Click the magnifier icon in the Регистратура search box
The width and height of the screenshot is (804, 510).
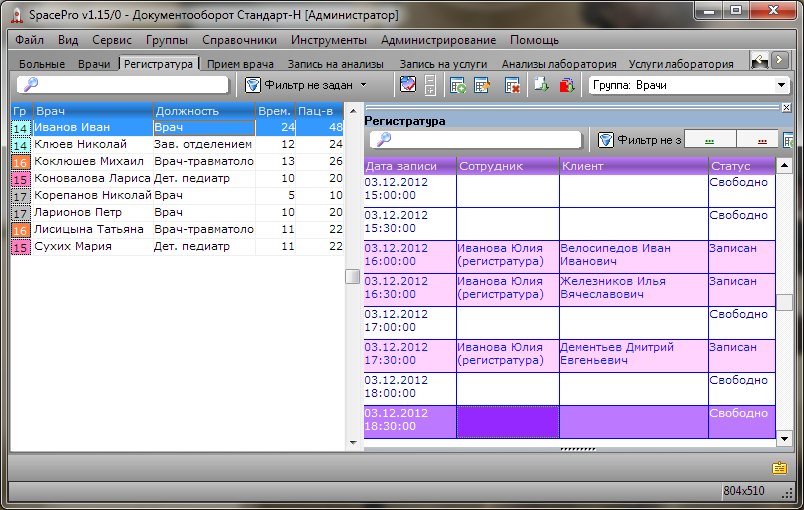pyautogui.click(x=384, y=139)
